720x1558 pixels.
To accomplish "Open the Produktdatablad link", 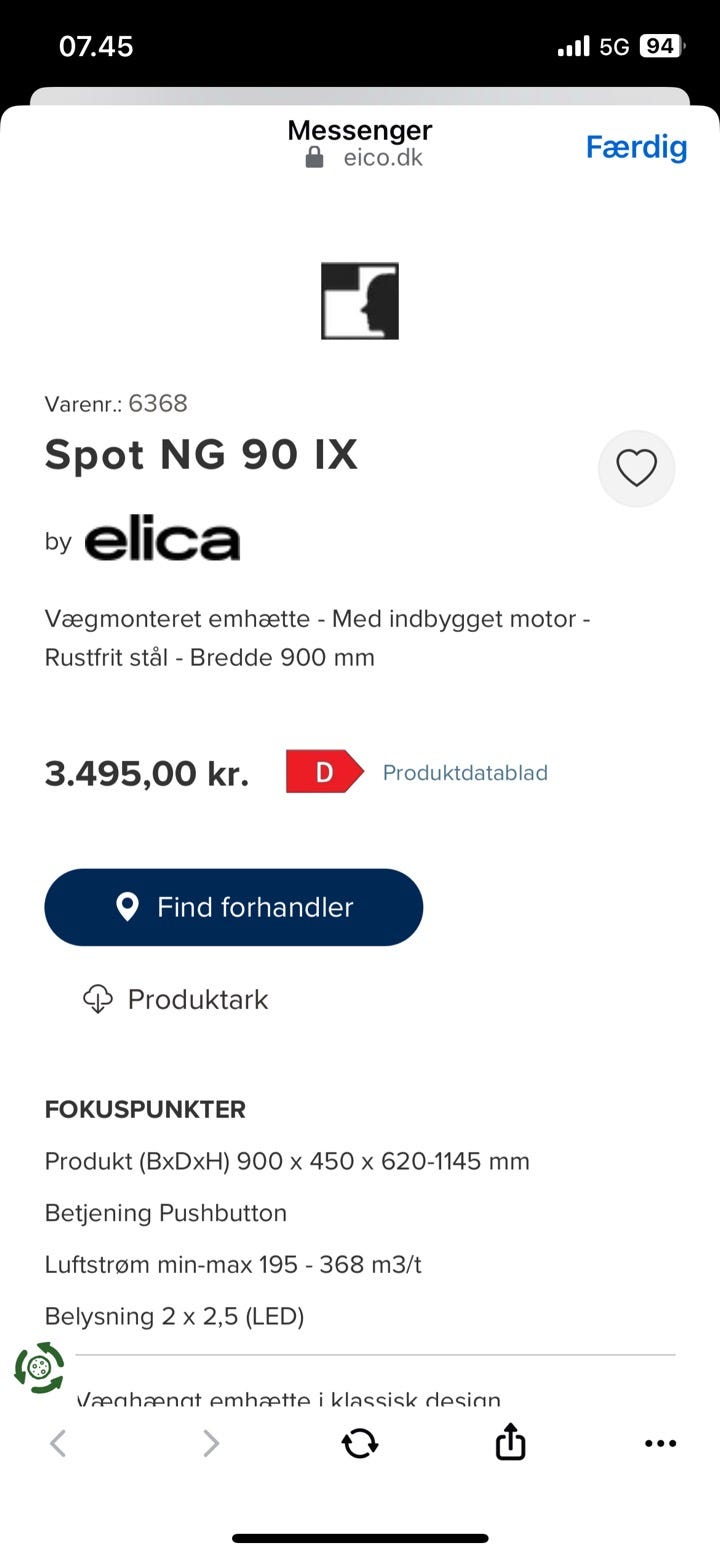I will click(465, 773).
